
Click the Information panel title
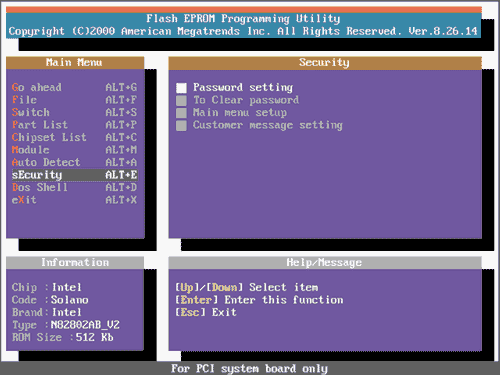click(x=75, y=262)
